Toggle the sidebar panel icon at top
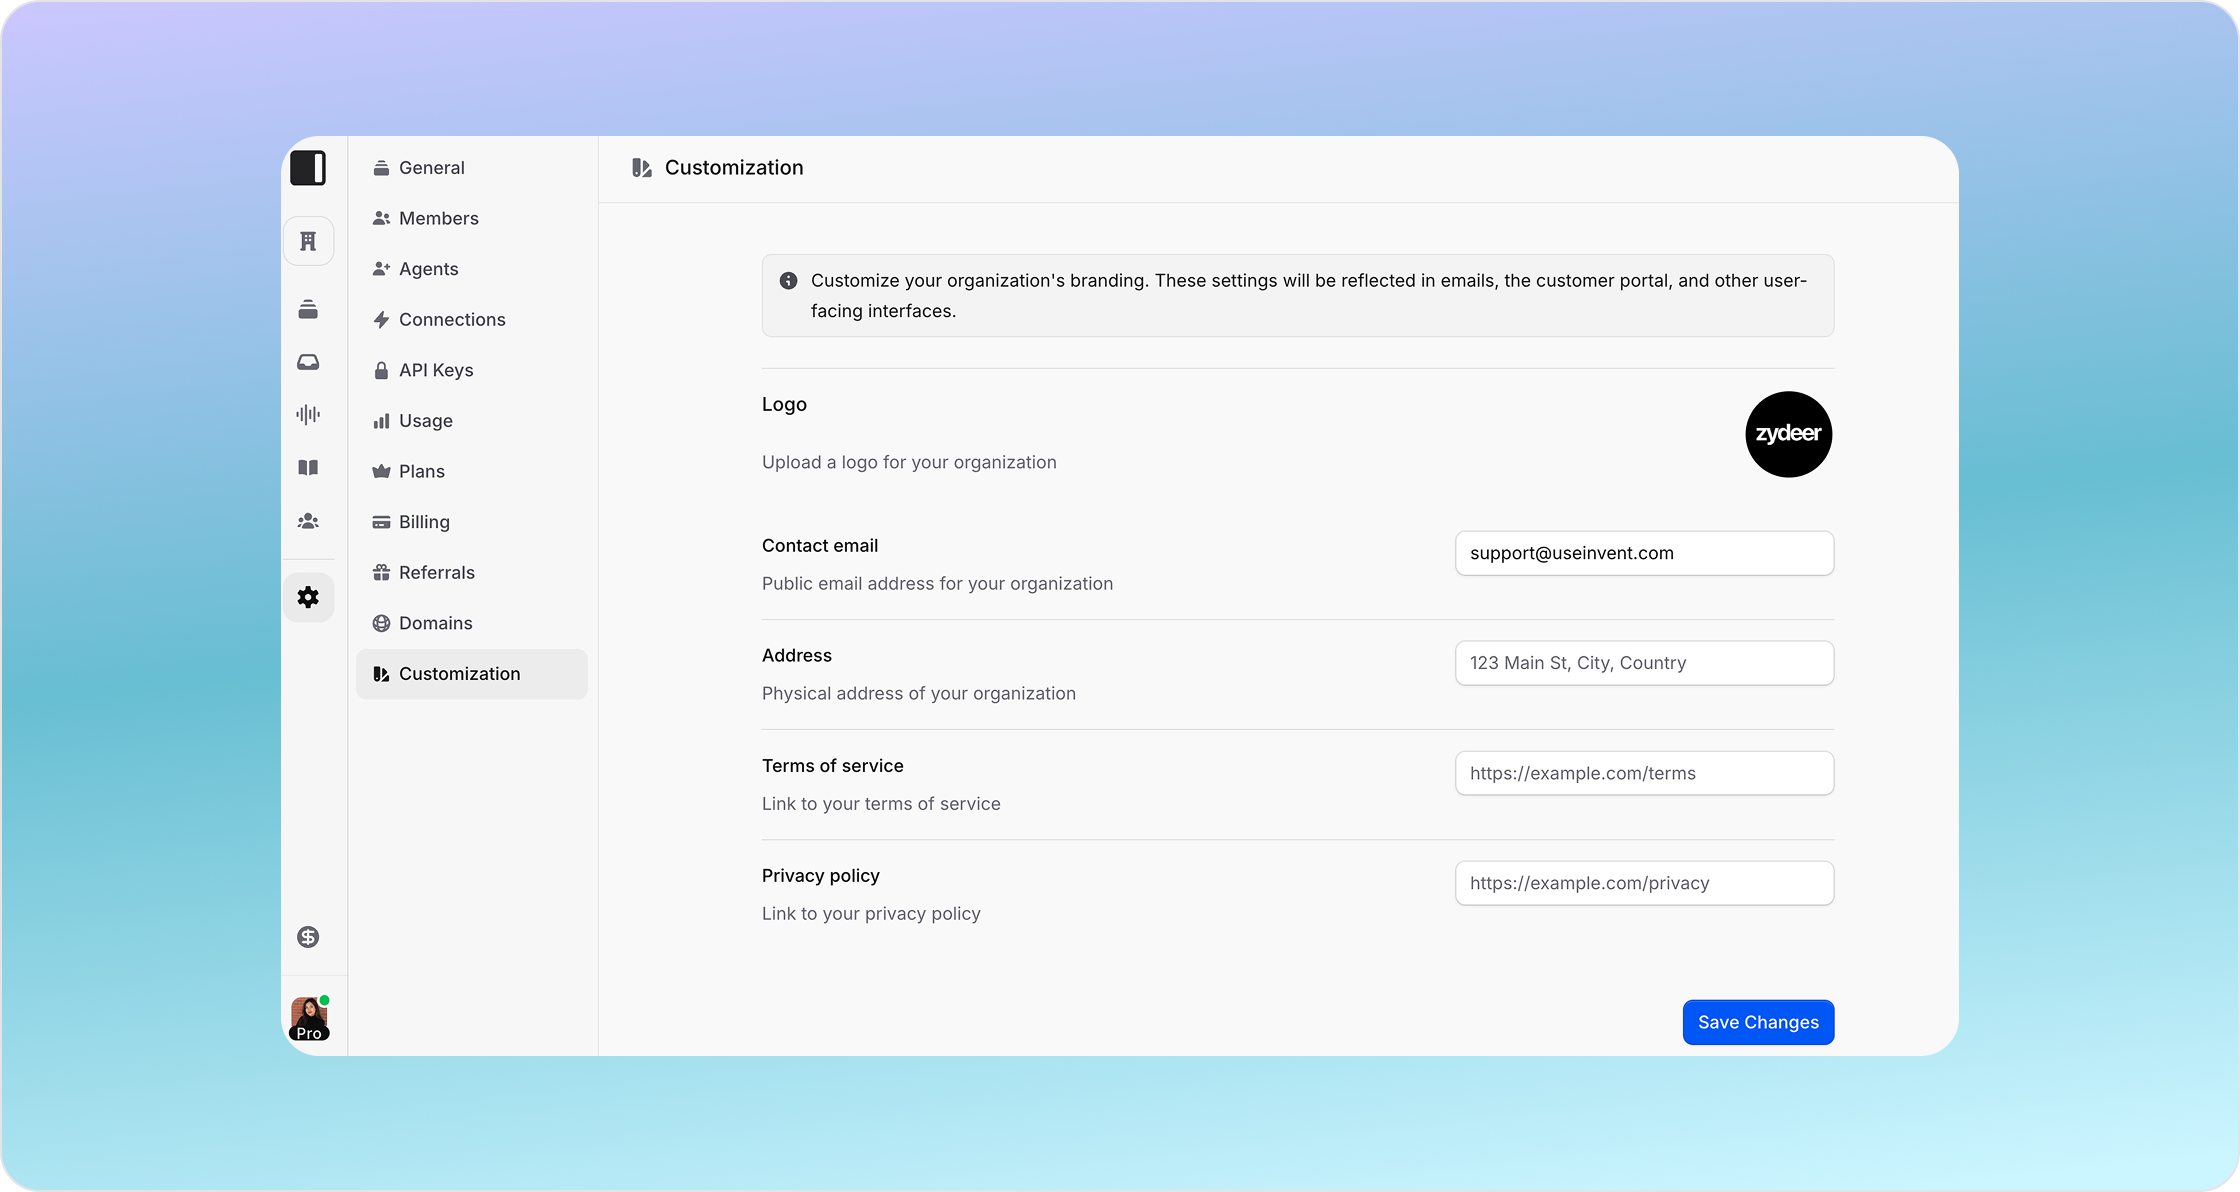The height and width of the screenshot is (1192, 2240). tap(308, 168)
